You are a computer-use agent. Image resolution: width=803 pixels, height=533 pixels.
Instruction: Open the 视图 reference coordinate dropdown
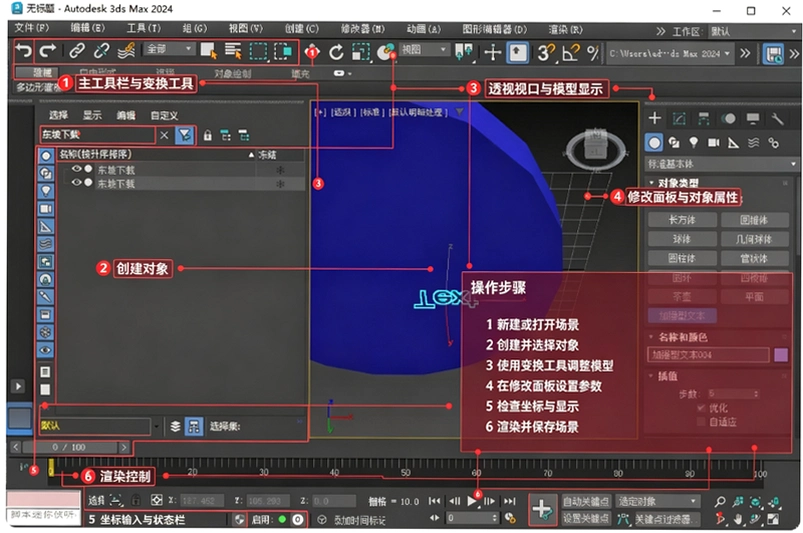point(424,50)
